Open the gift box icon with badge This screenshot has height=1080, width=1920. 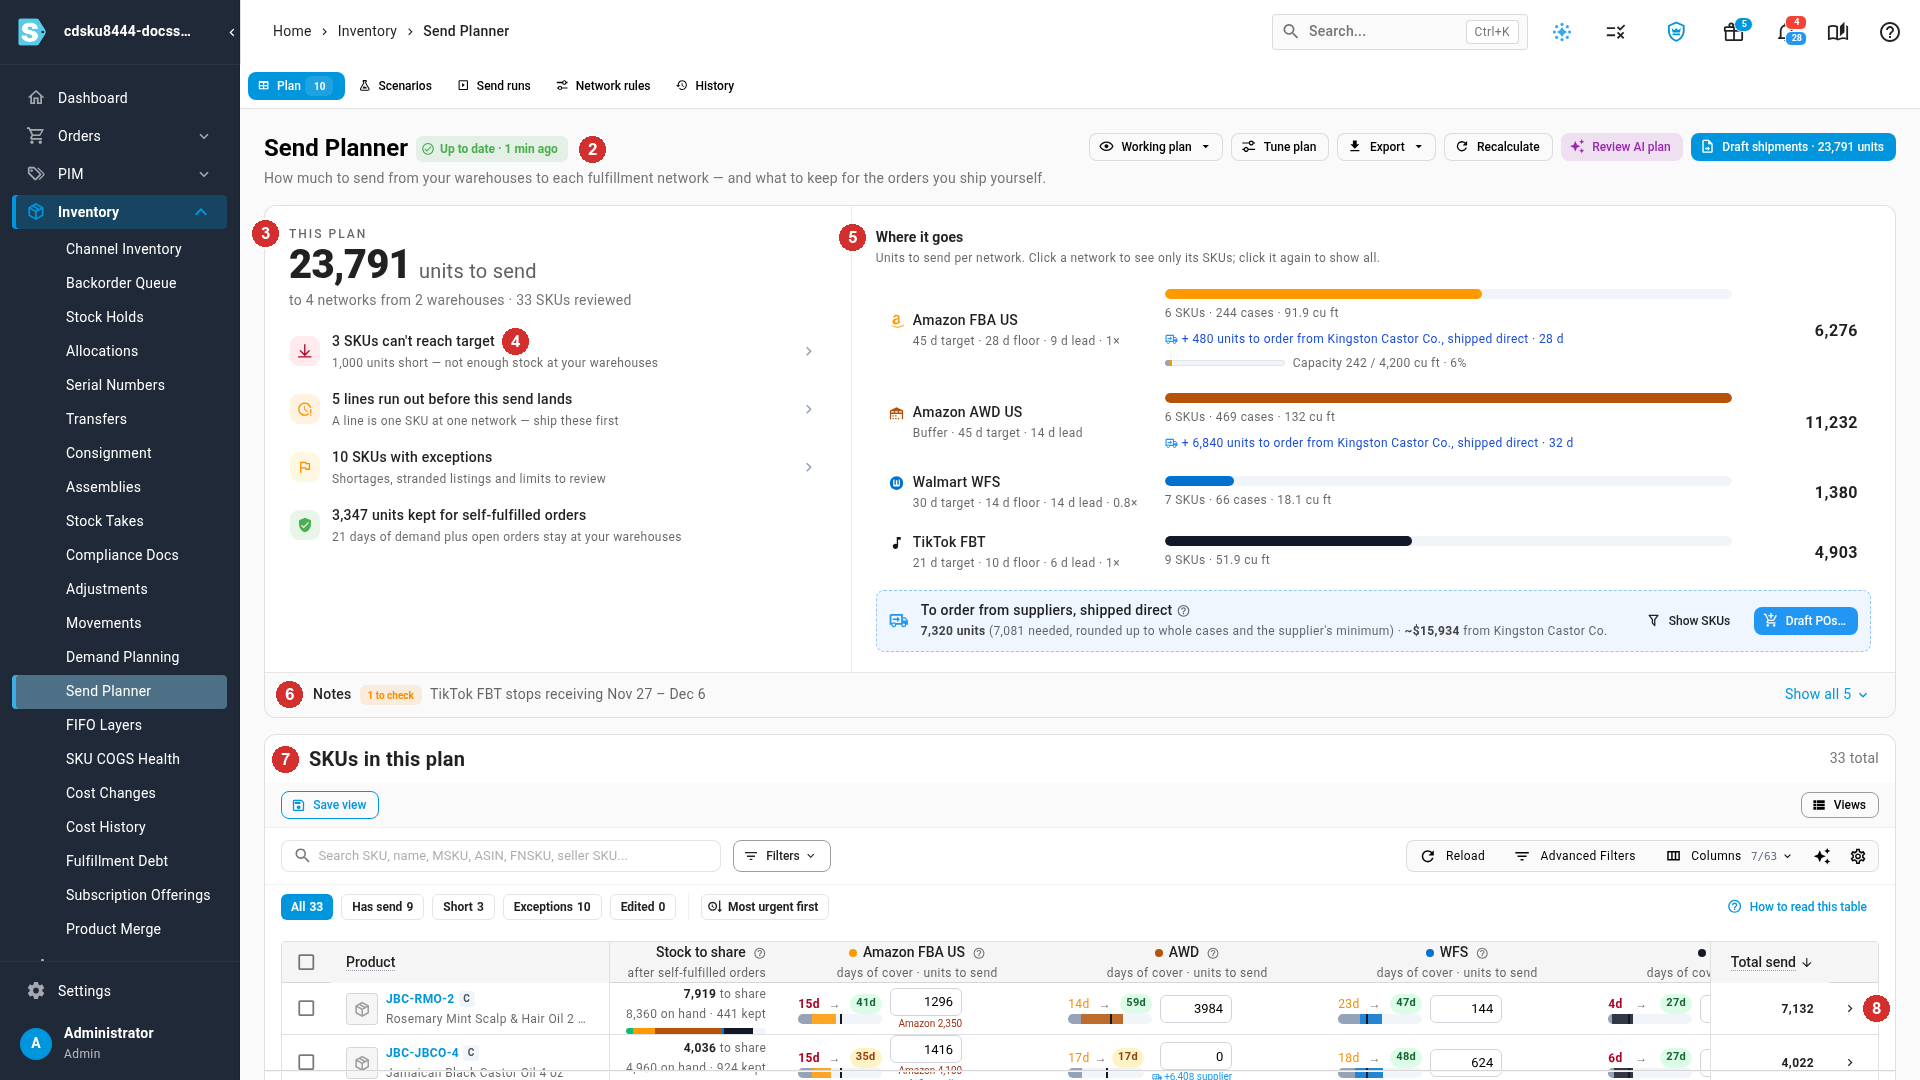[1734, 32]
